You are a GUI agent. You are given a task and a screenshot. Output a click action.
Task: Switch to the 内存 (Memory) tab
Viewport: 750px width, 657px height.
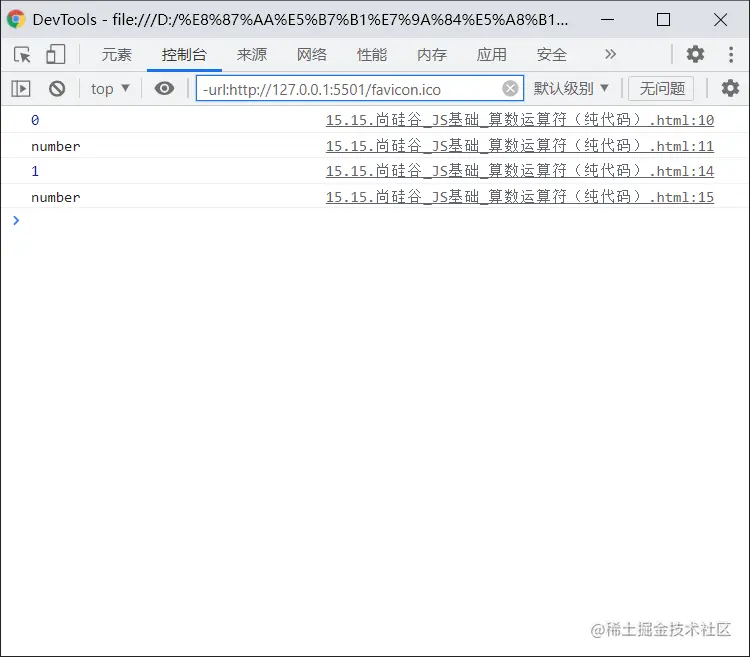click(431, 55)
